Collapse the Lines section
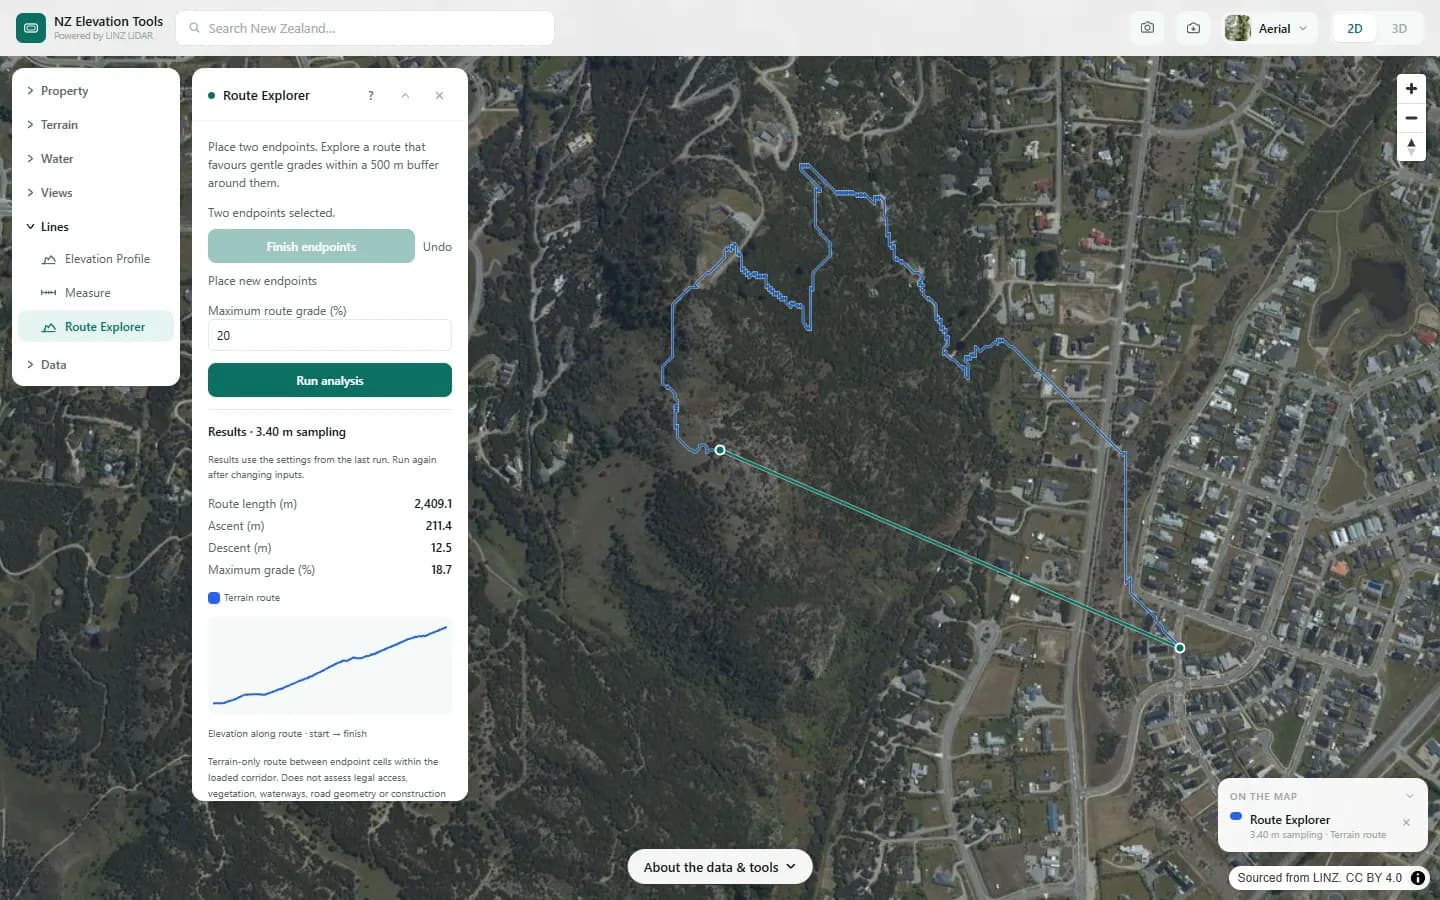1440x900 pixels. (96, 227)
